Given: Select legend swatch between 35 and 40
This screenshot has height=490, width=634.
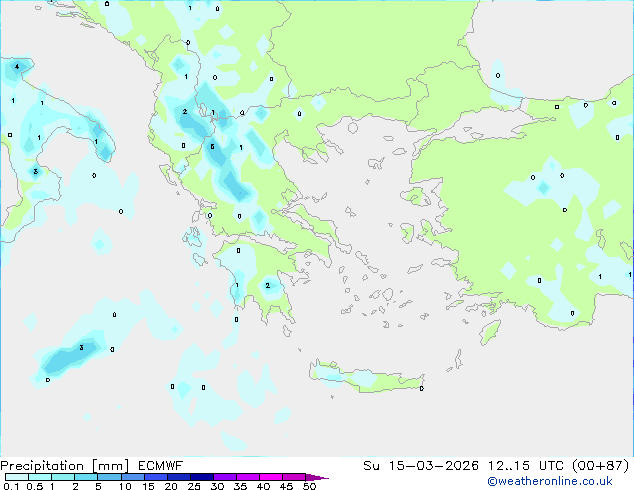Looking at the screenshot, I should tap(247, 477).
